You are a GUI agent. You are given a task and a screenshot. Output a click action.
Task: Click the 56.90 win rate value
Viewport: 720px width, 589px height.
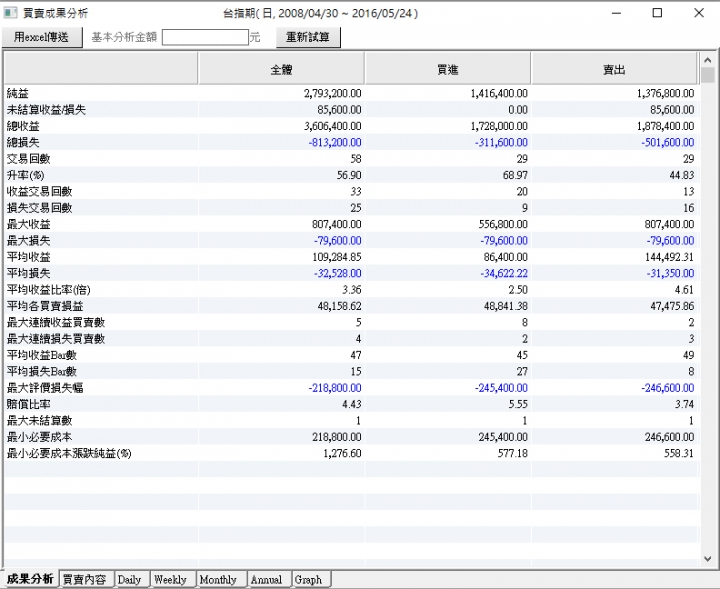point(349,175)
